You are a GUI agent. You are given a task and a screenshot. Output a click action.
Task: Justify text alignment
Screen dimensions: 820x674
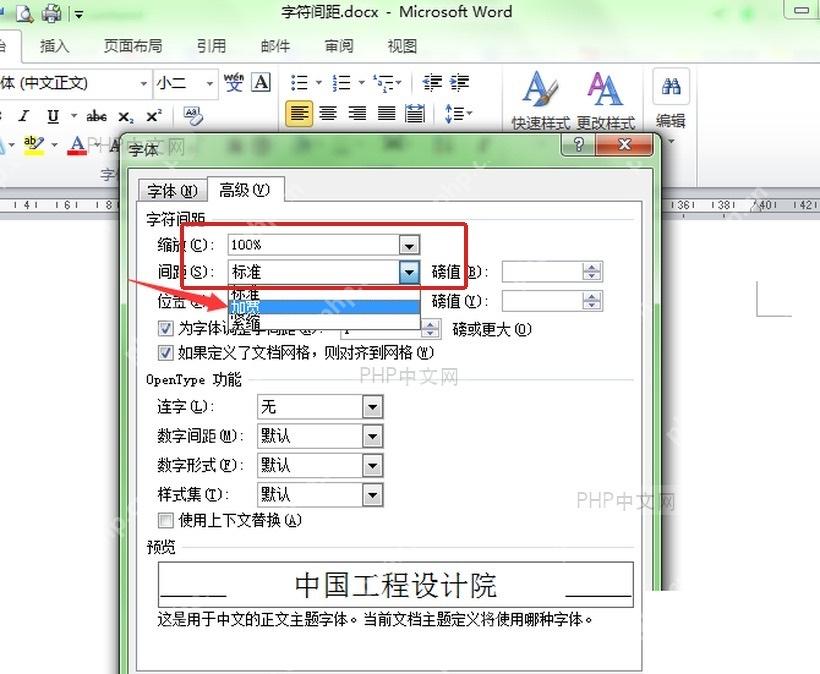(386, 113)
